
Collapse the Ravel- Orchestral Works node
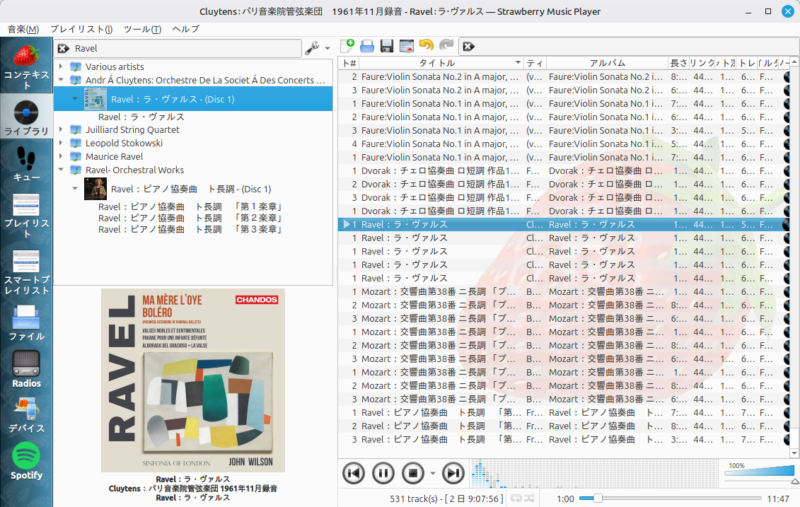click(61, 170)
